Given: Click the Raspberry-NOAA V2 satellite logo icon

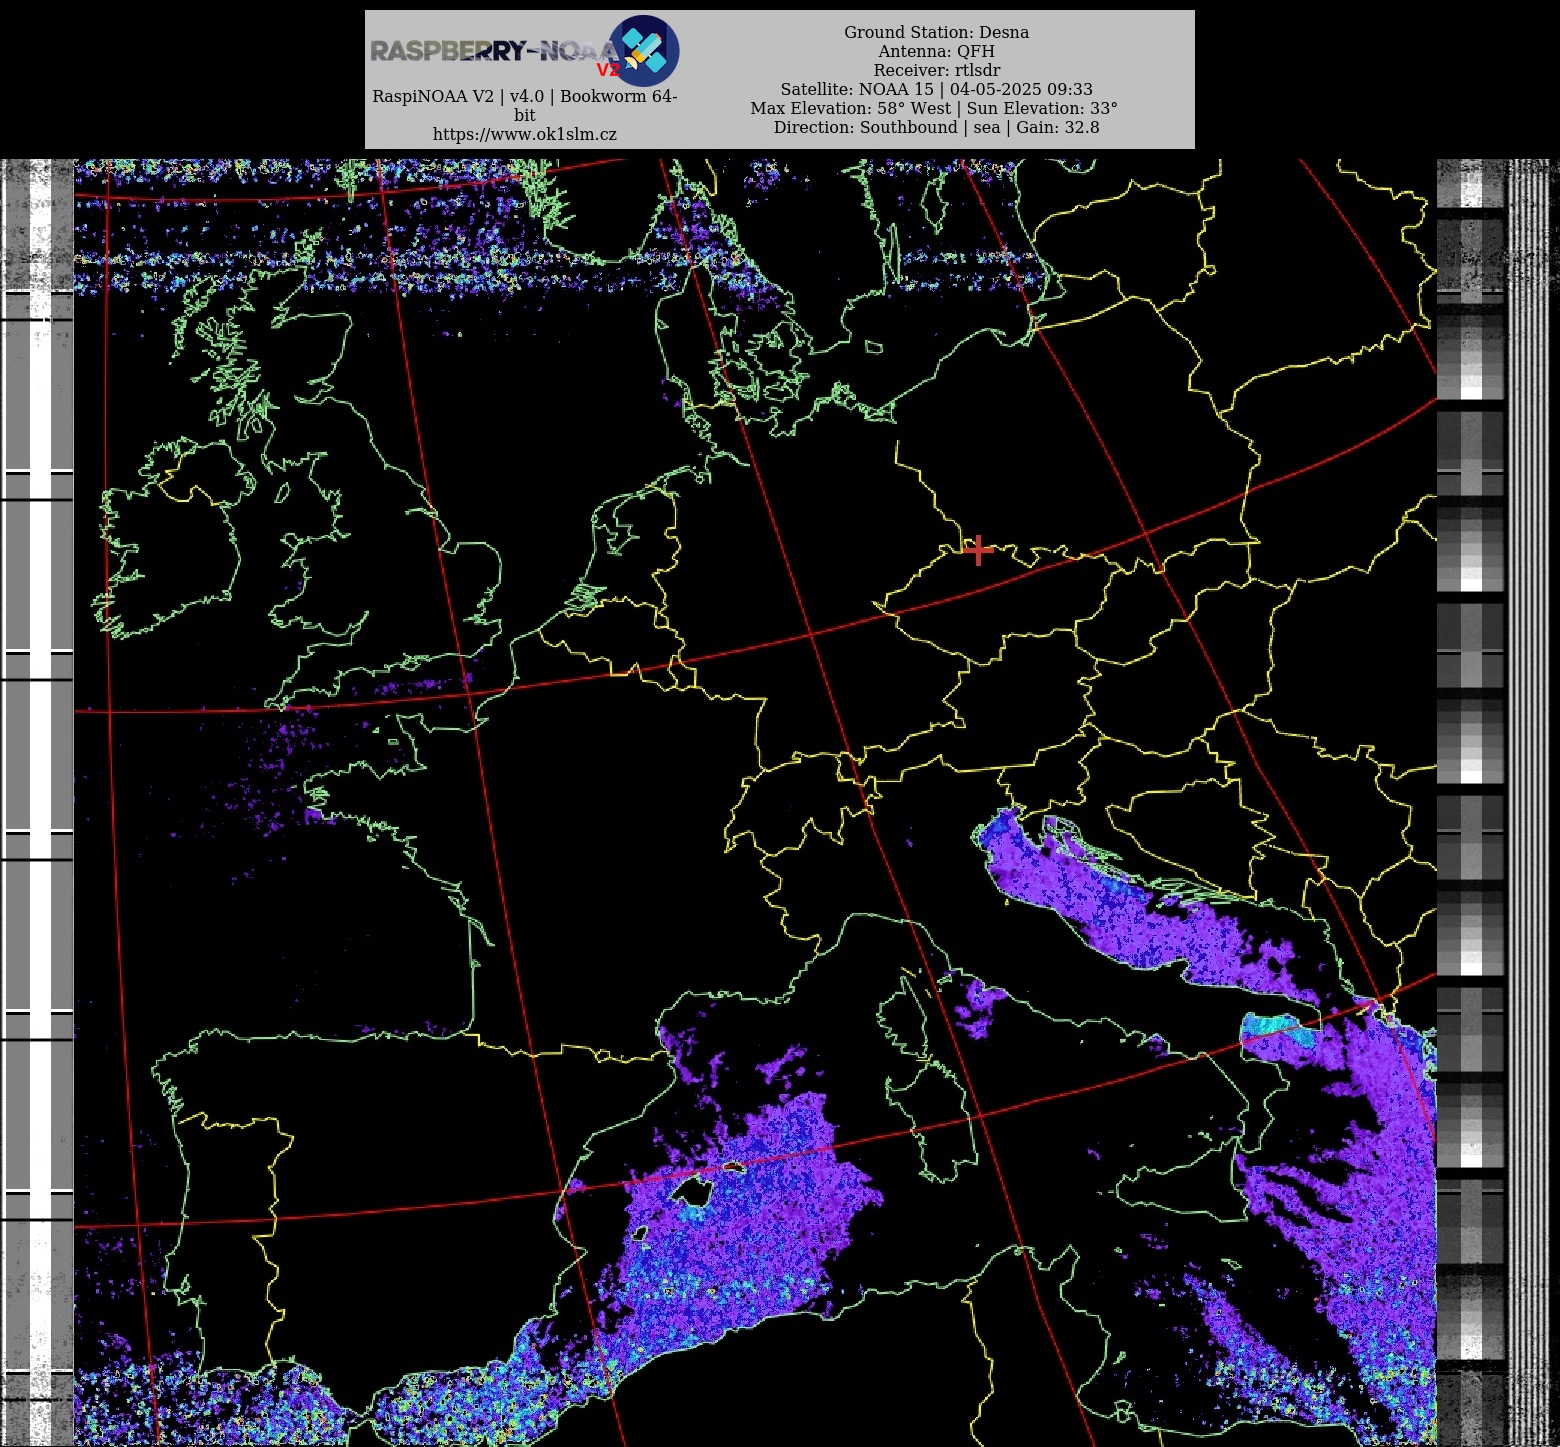Looking at the screenshot, I should click(644, 50).
